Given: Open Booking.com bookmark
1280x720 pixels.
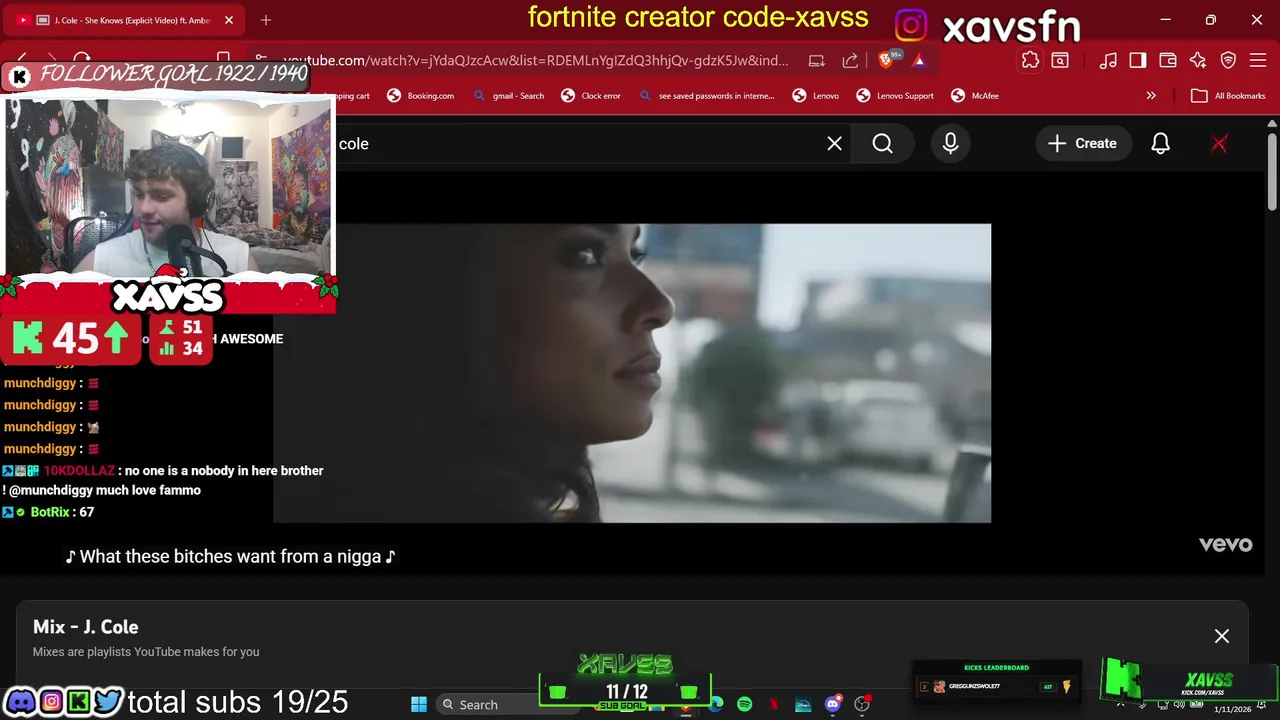Looking at the screenshot, I should tap(420, 96).
